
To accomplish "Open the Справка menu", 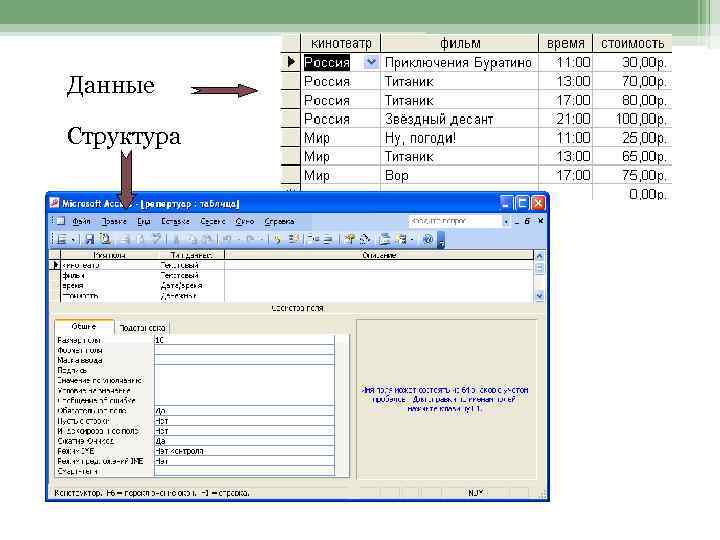I will (x=279, y=221).
